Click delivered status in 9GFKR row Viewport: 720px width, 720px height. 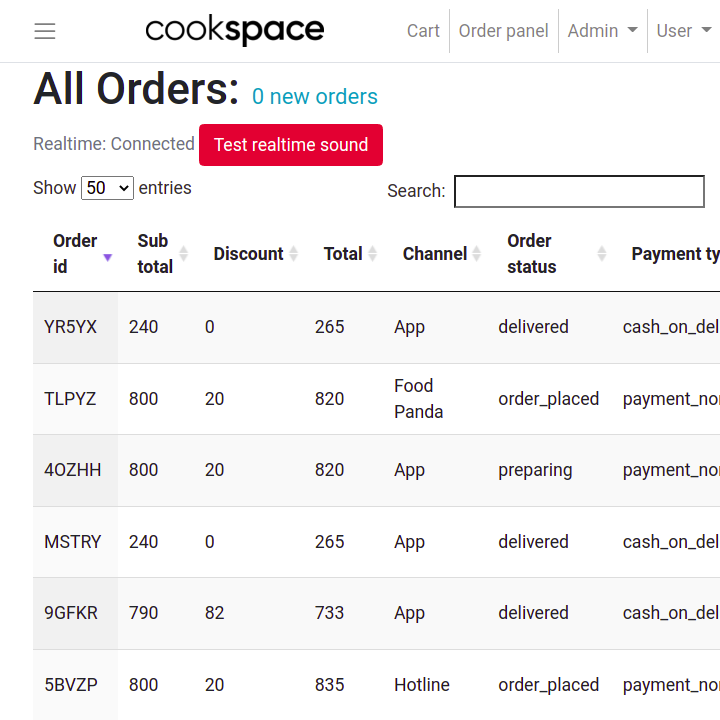pos(533,613)
